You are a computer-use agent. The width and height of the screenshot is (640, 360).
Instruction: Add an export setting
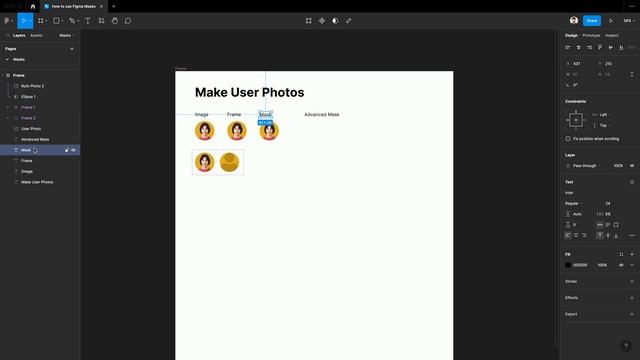pos(632,314)
